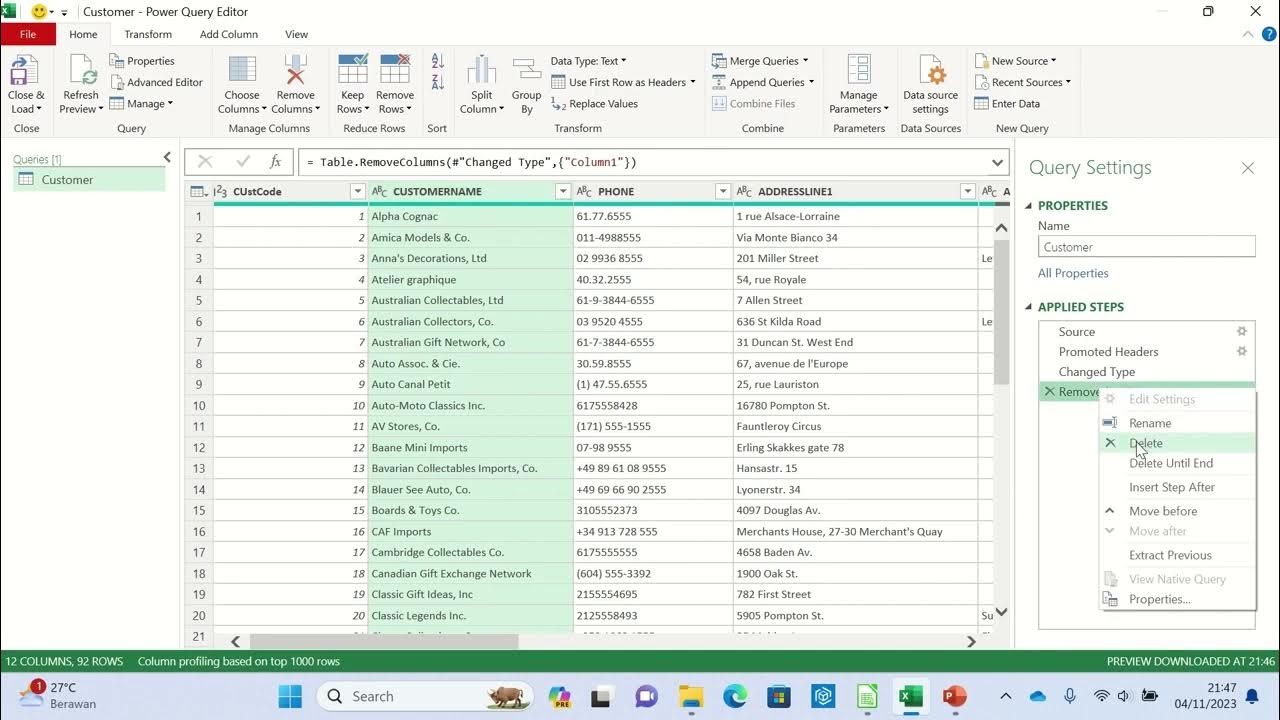Click the Refresh Preview icon

coord(82,70)
